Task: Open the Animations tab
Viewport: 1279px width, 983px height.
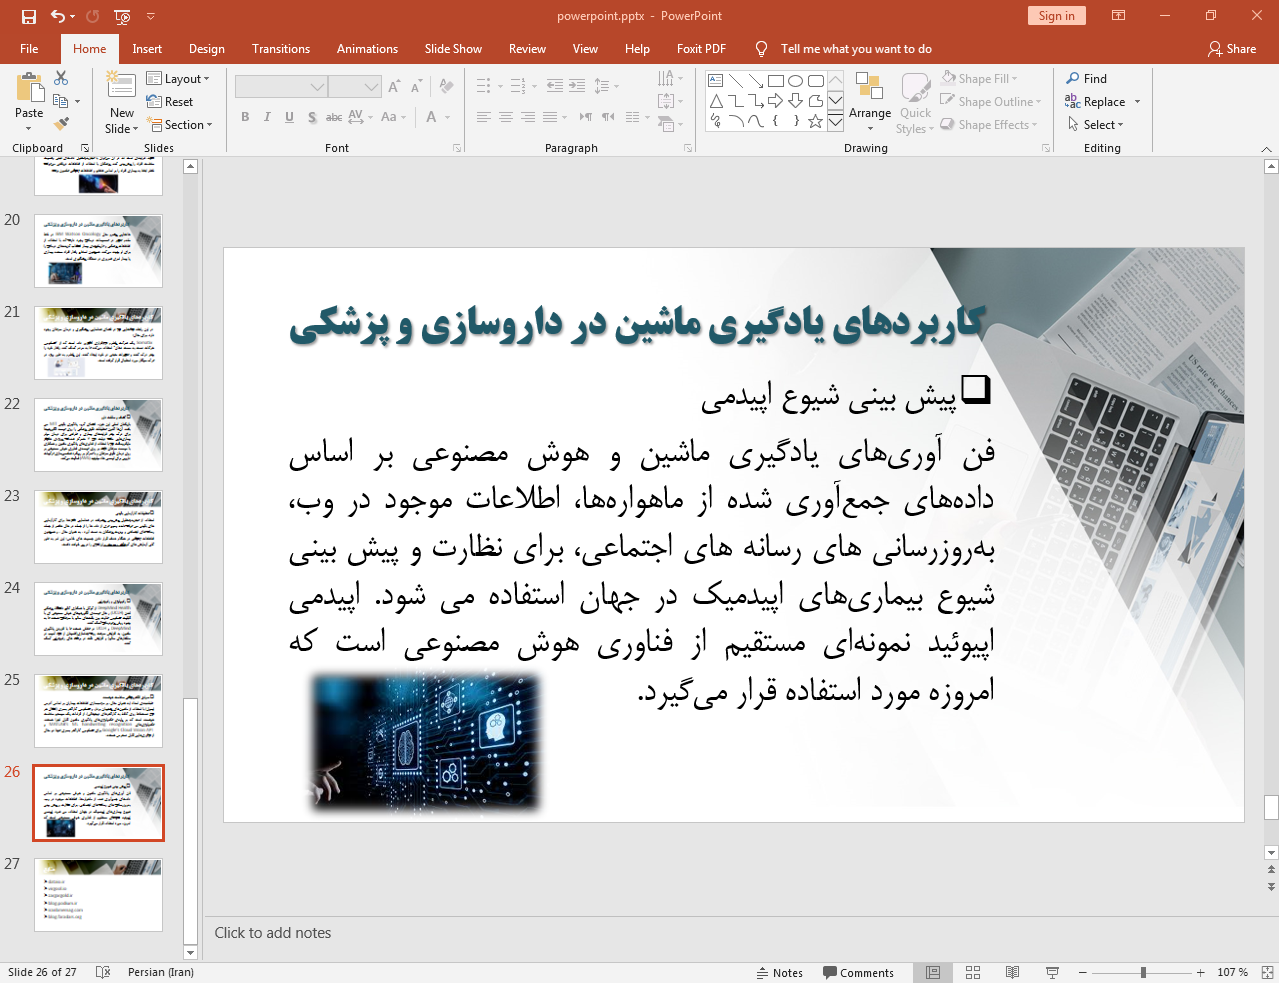Action: coord(367,49)
